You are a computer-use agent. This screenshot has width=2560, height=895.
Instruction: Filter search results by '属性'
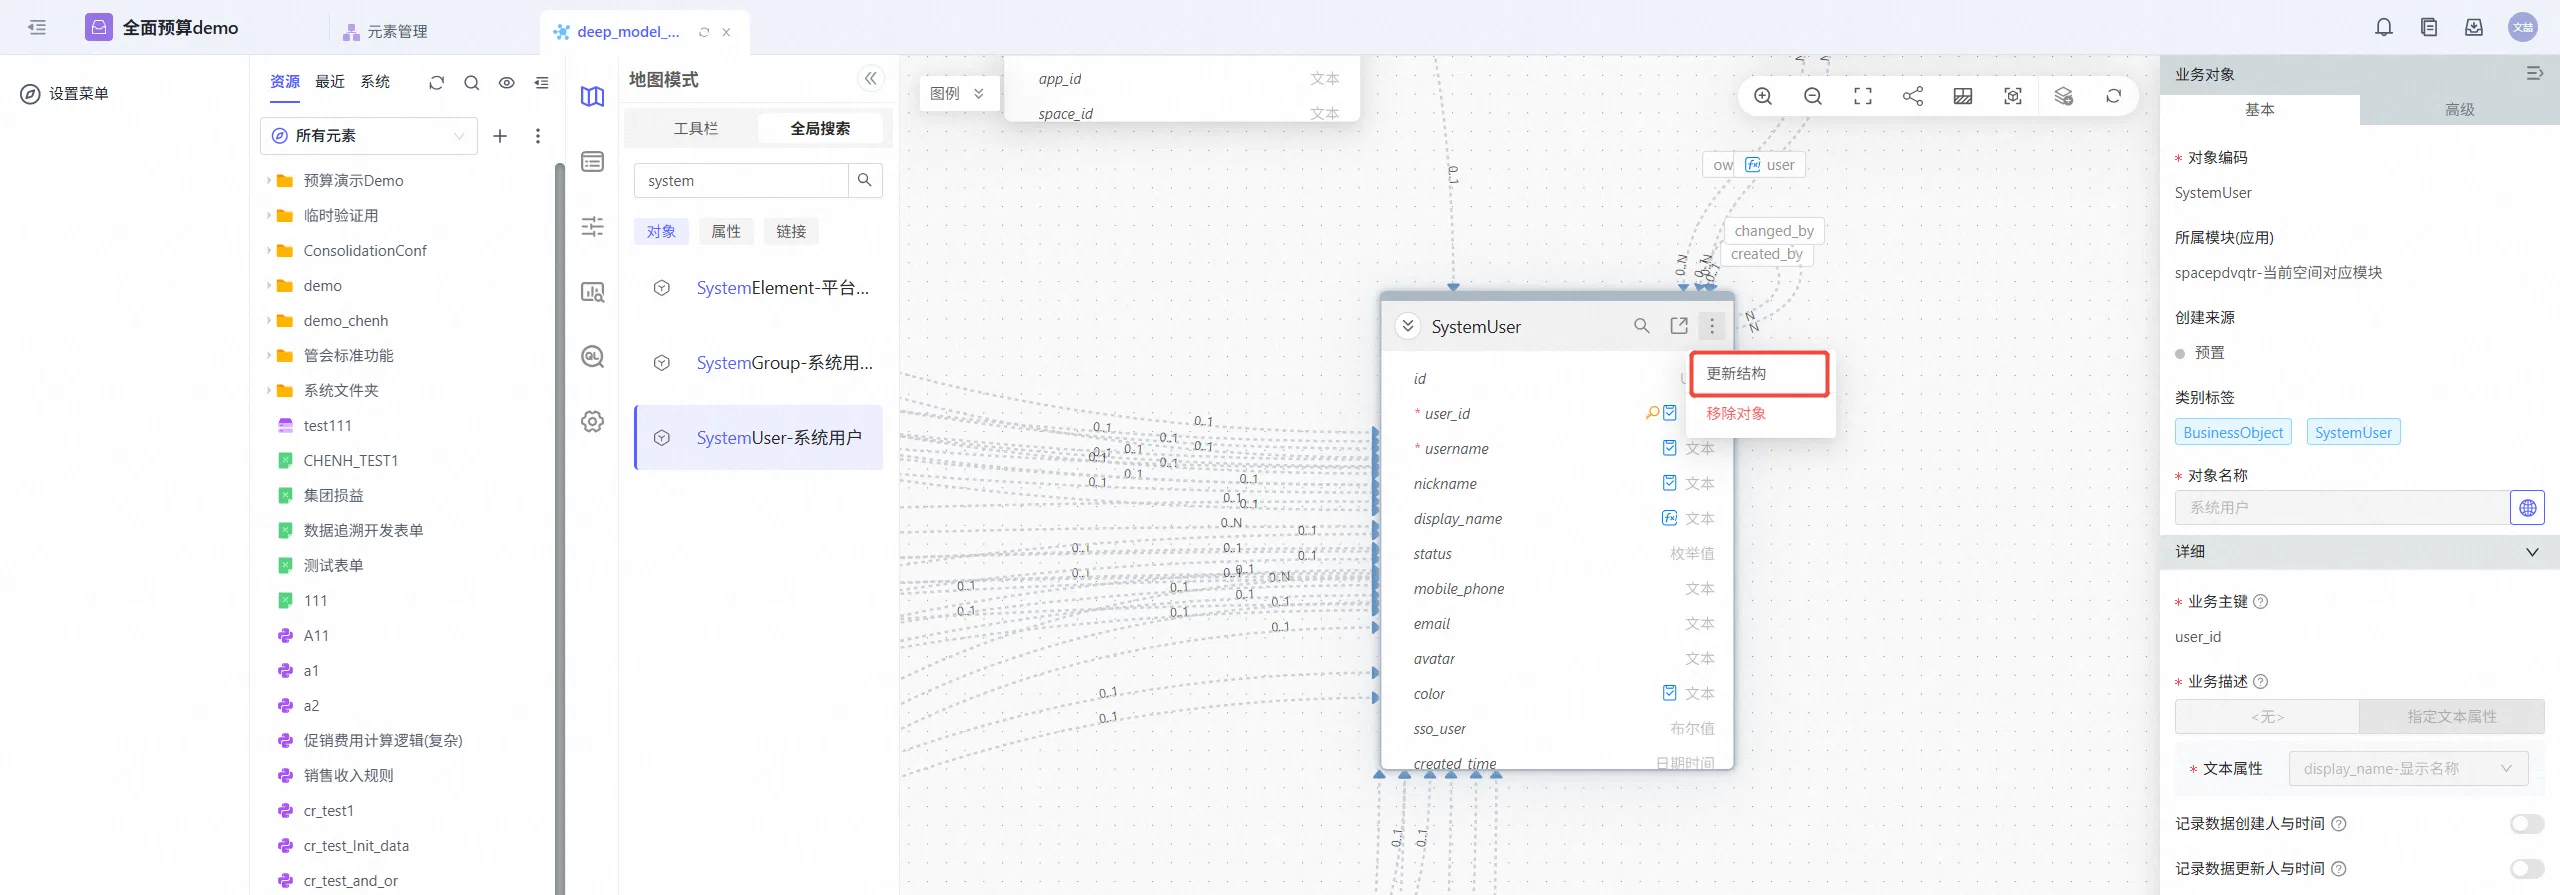726,232
